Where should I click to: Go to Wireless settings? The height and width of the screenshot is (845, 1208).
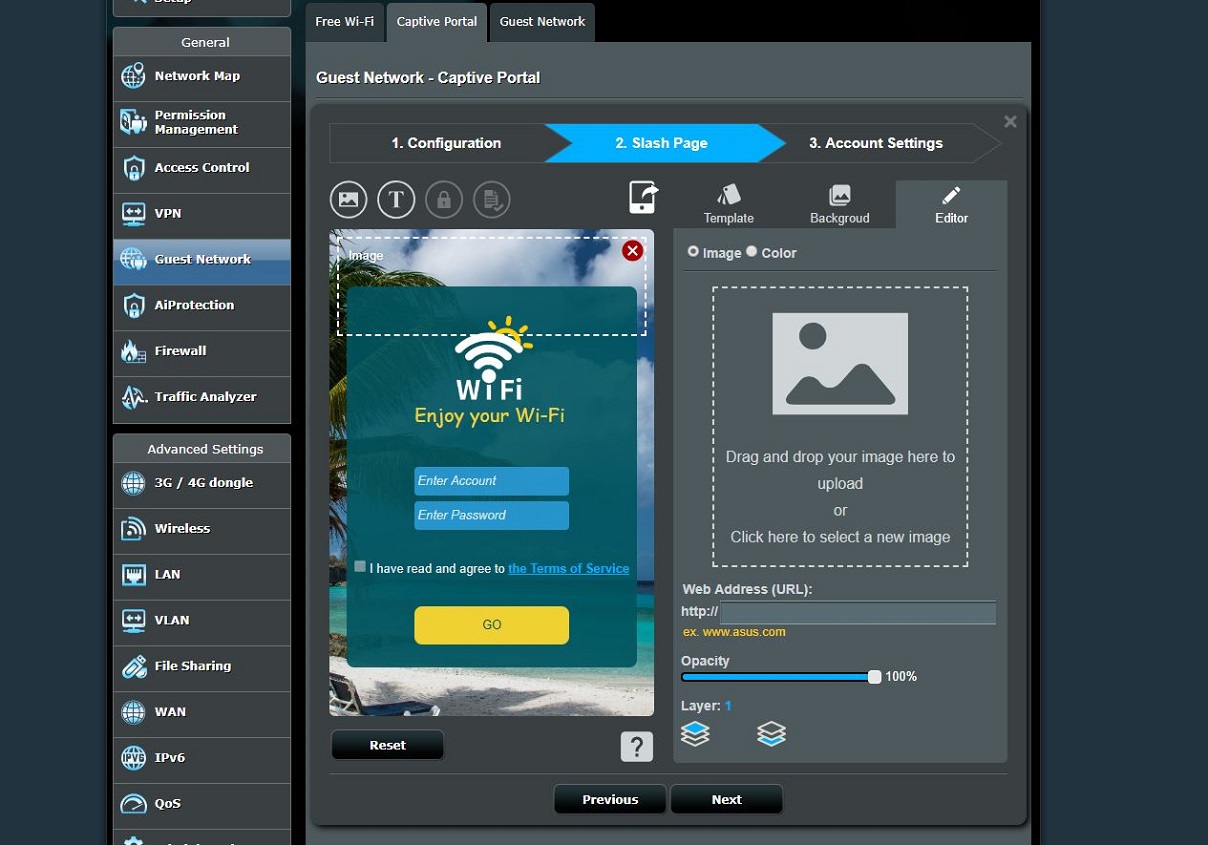(202, 529)
